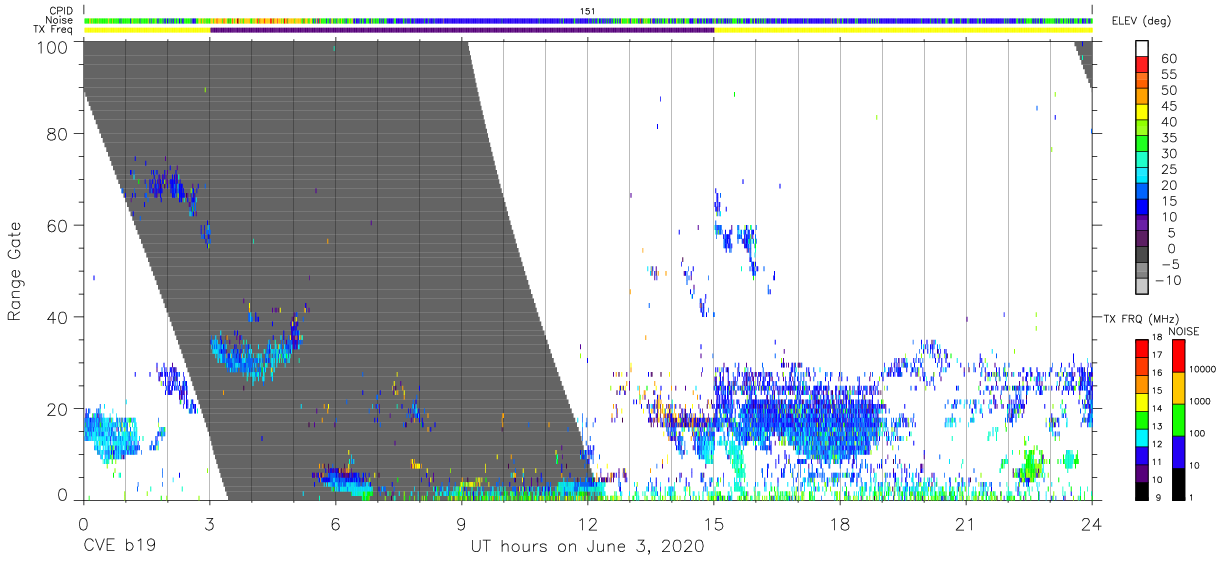Click the 'CVE b19' label
The width and height of the screenshot is (1228, 567).
point(118,547)
